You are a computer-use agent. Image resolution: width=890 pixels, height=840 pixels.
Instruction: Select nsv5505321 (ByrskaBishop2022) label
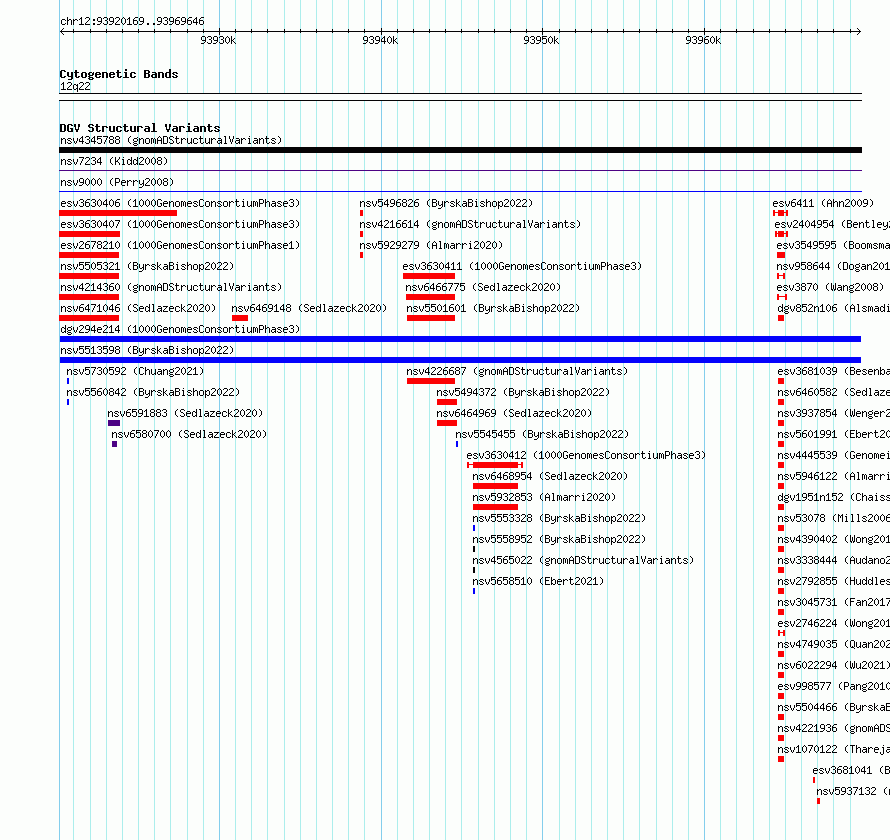[147, 266]
